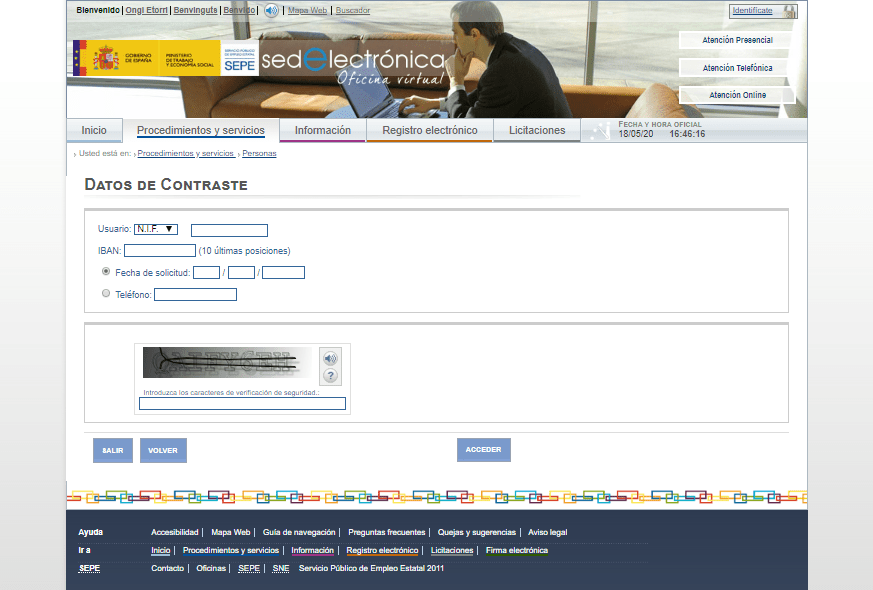
Task: Click the Gobierno de España emblem
Action: 106,59
